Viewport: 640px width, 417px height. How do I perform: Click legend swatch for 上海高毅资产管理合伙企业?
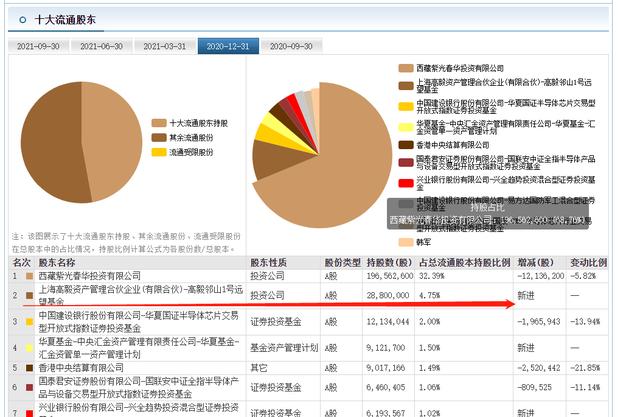(406, 86)
